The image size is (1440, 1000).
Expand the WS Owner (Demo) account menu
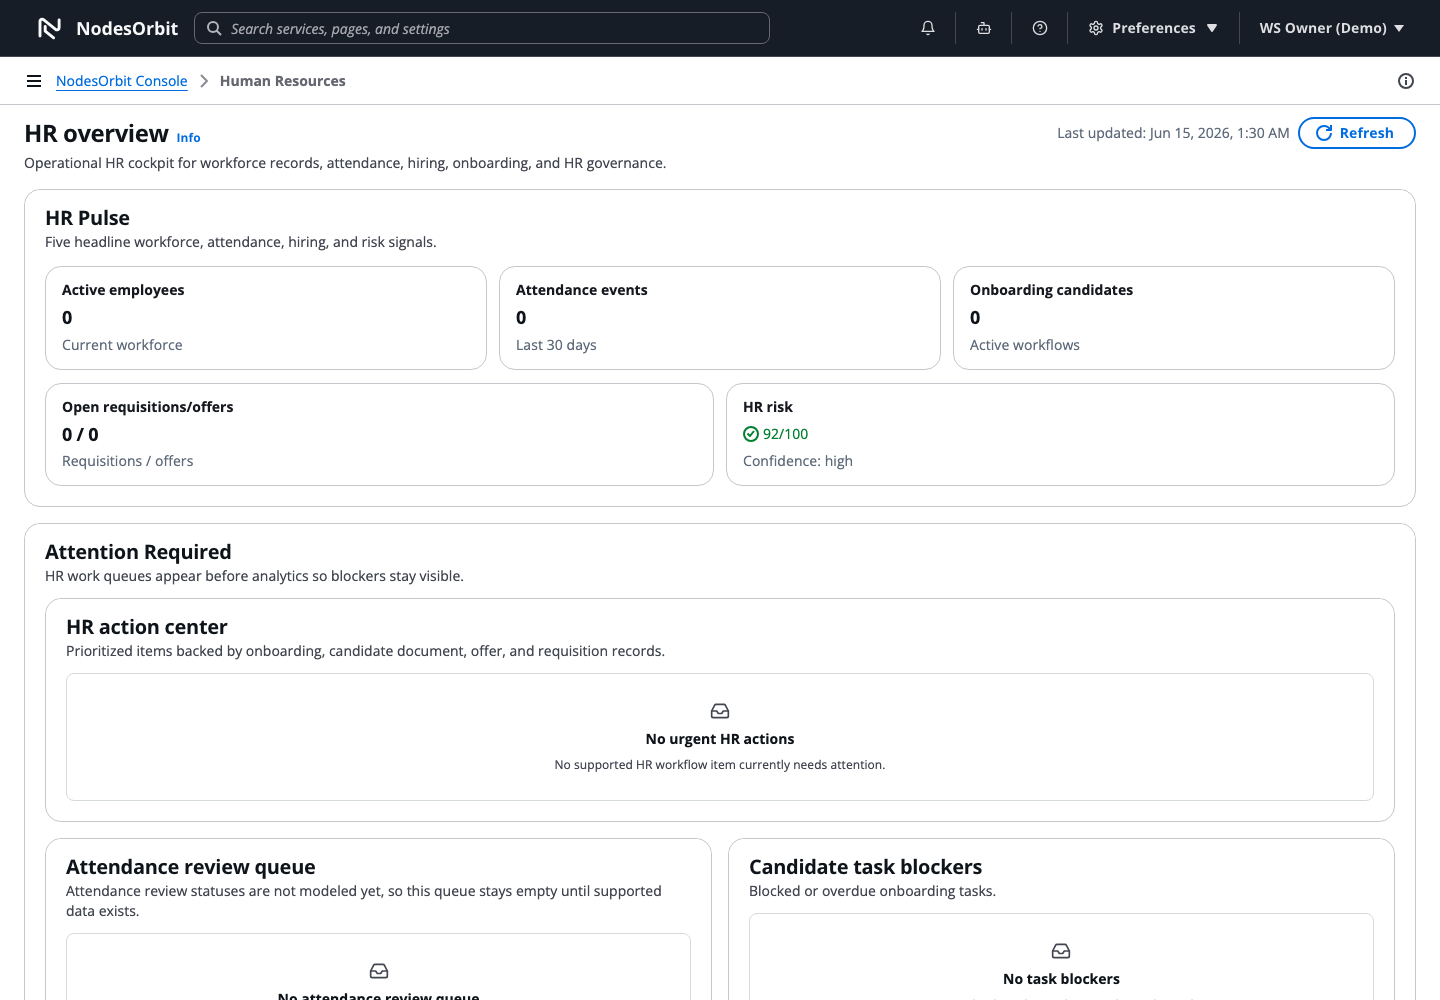click(1332, 28)
